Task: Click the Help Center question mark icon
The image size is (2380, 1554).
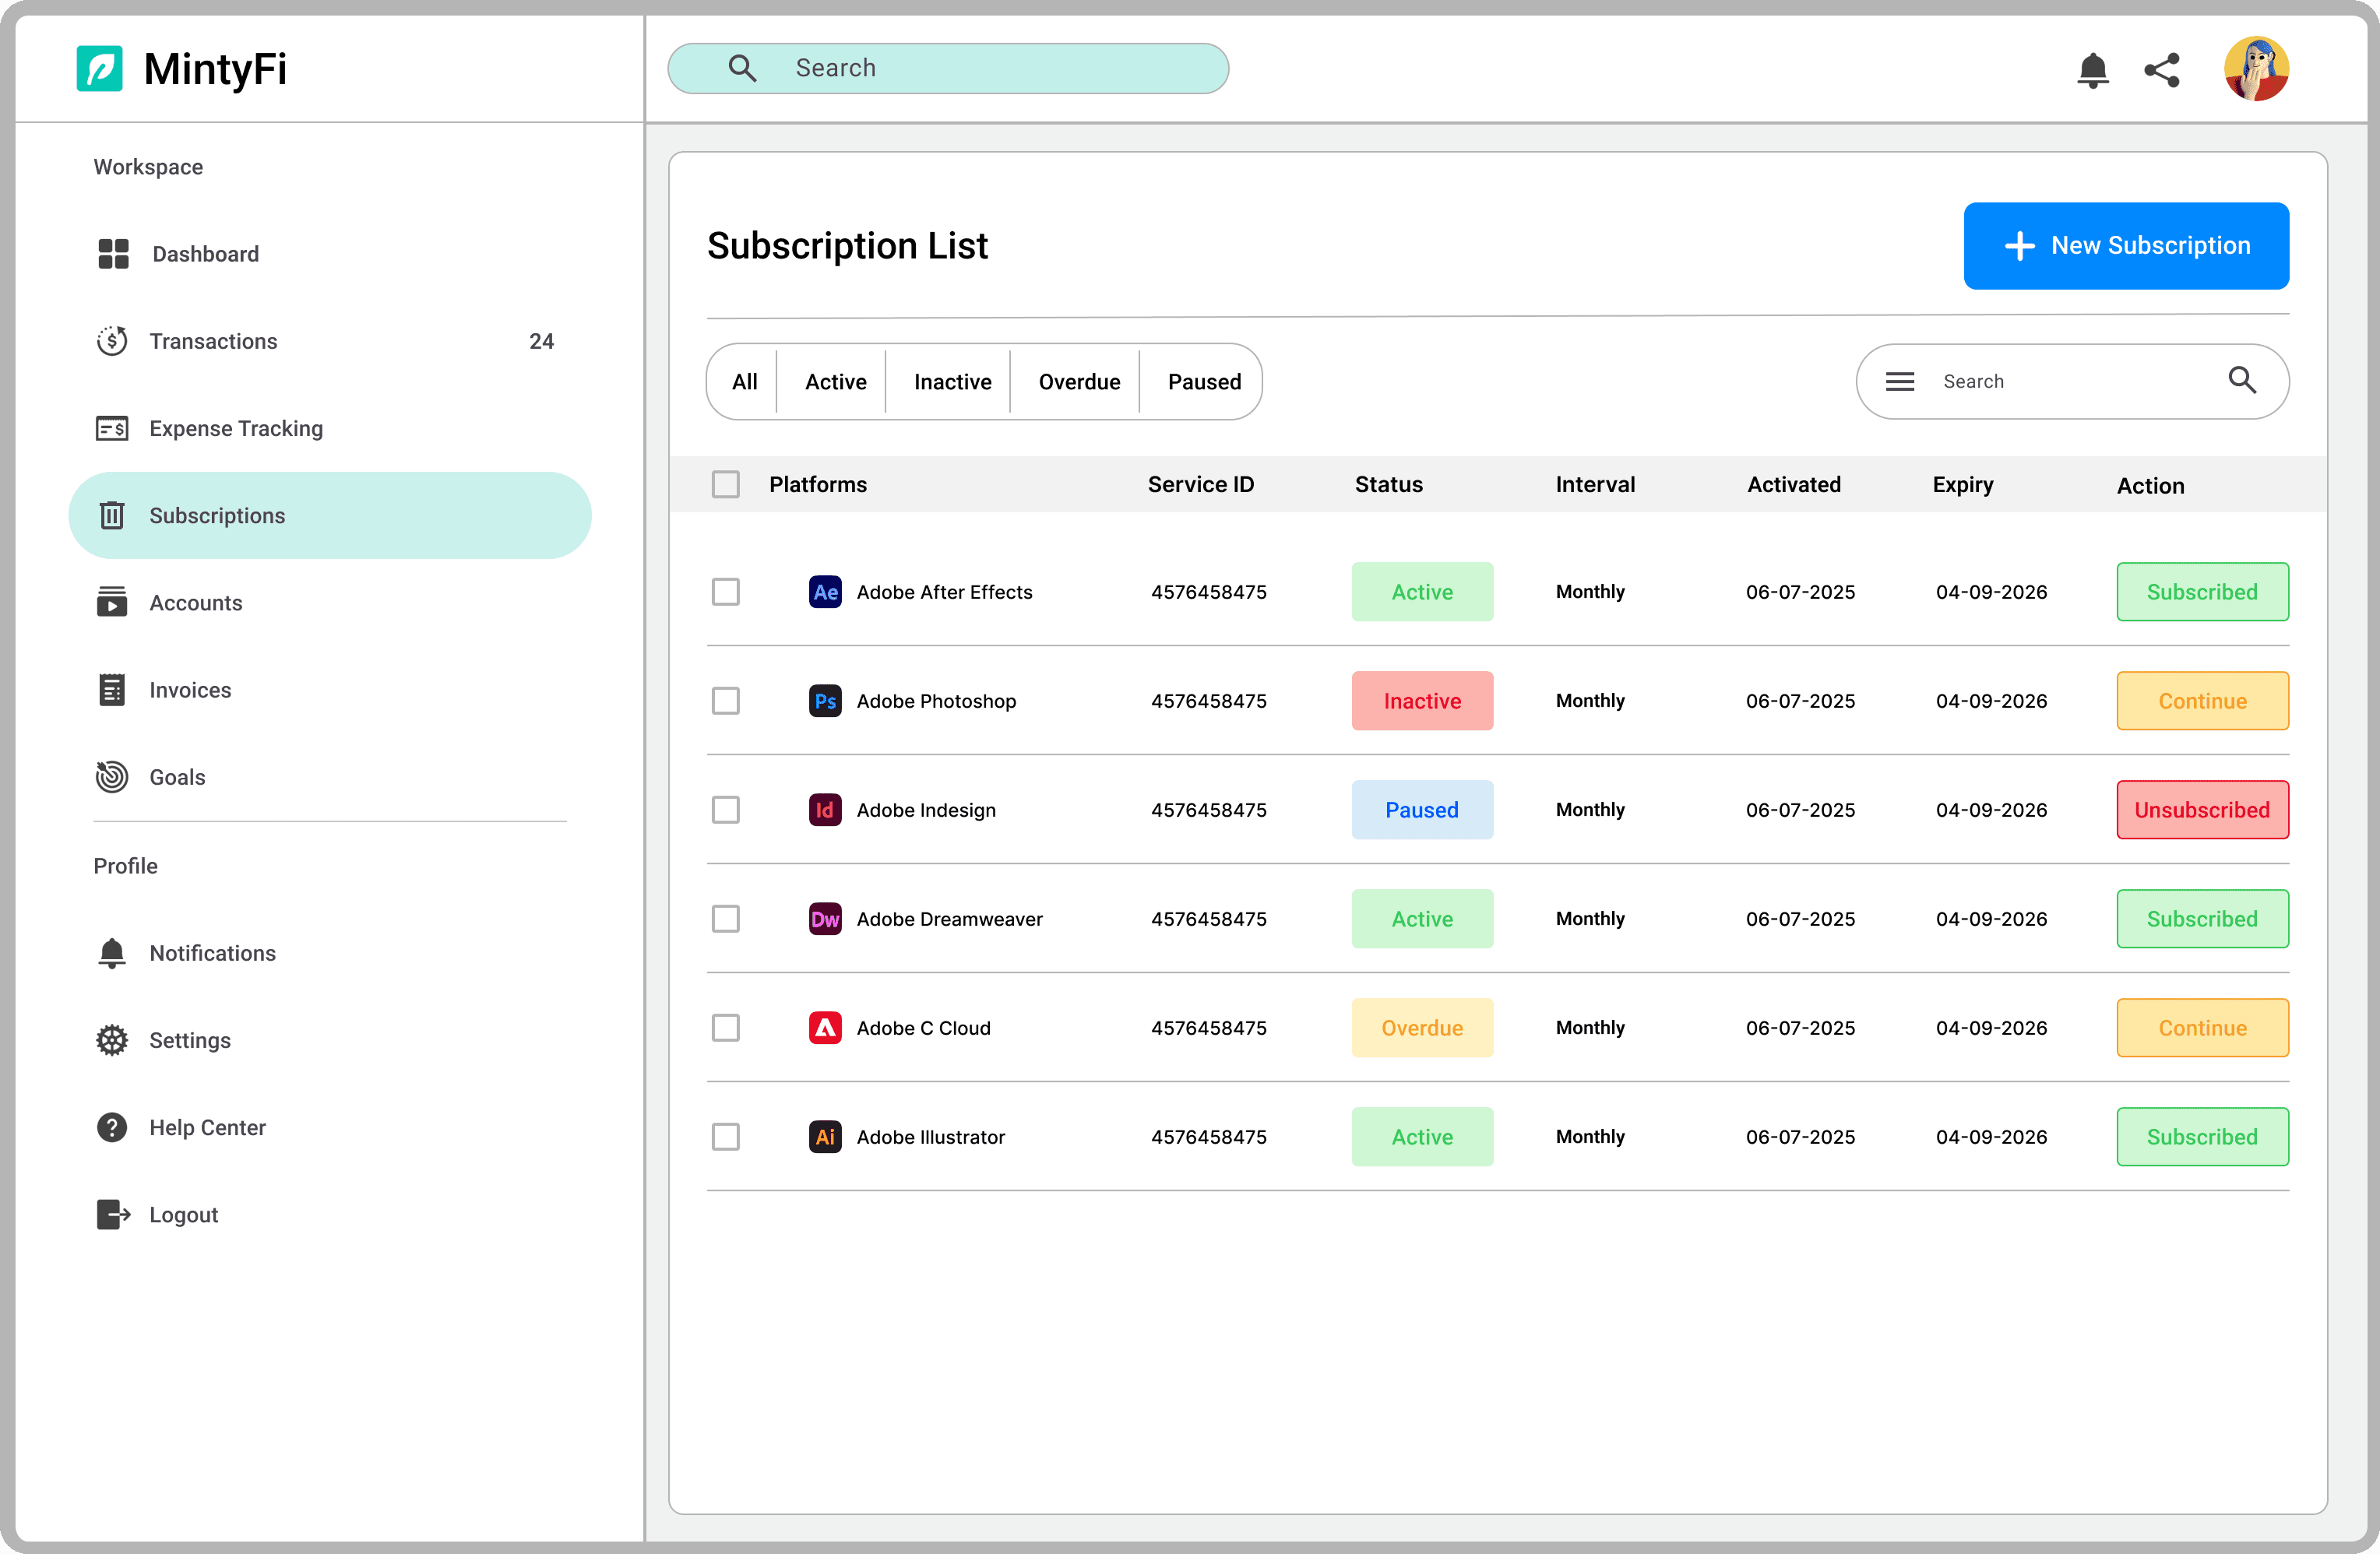Action: coord(112,1127)
